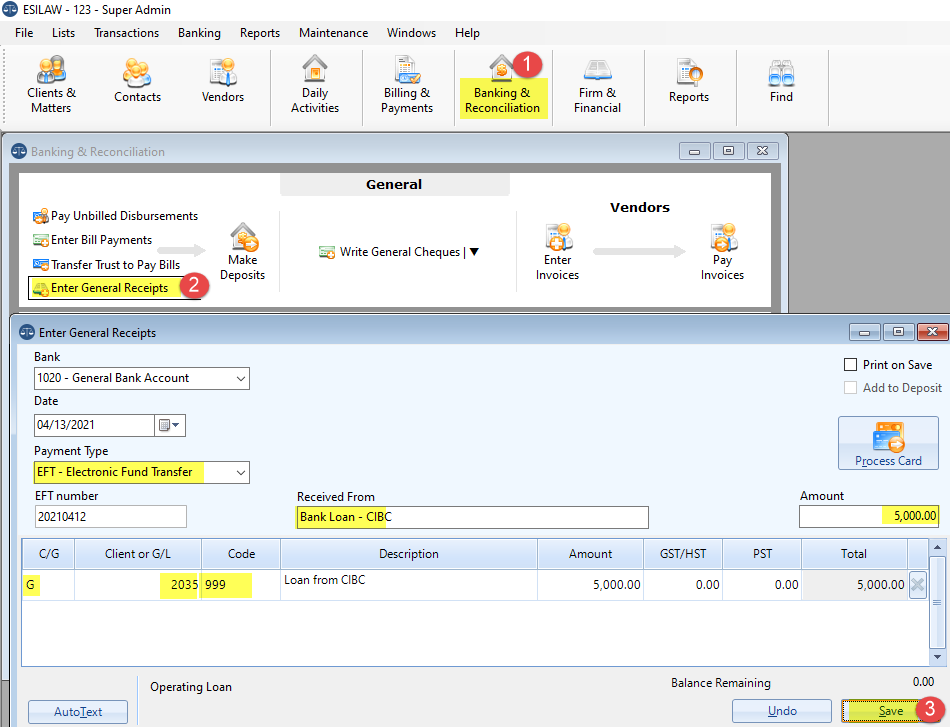Click the Undo button

tap(782, 711)
